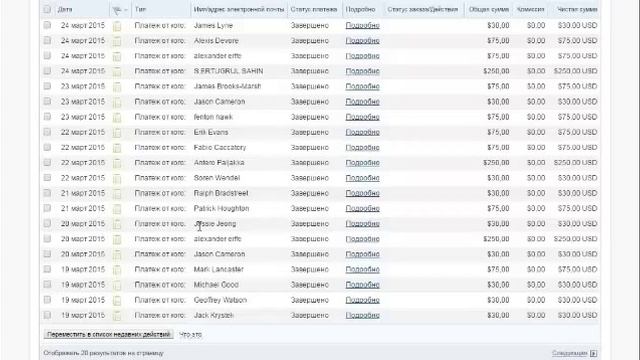The height and width of the screenshot is (360, 640).
Task: Select checkbox for Erik Evans payment
Action: [47, 132]
